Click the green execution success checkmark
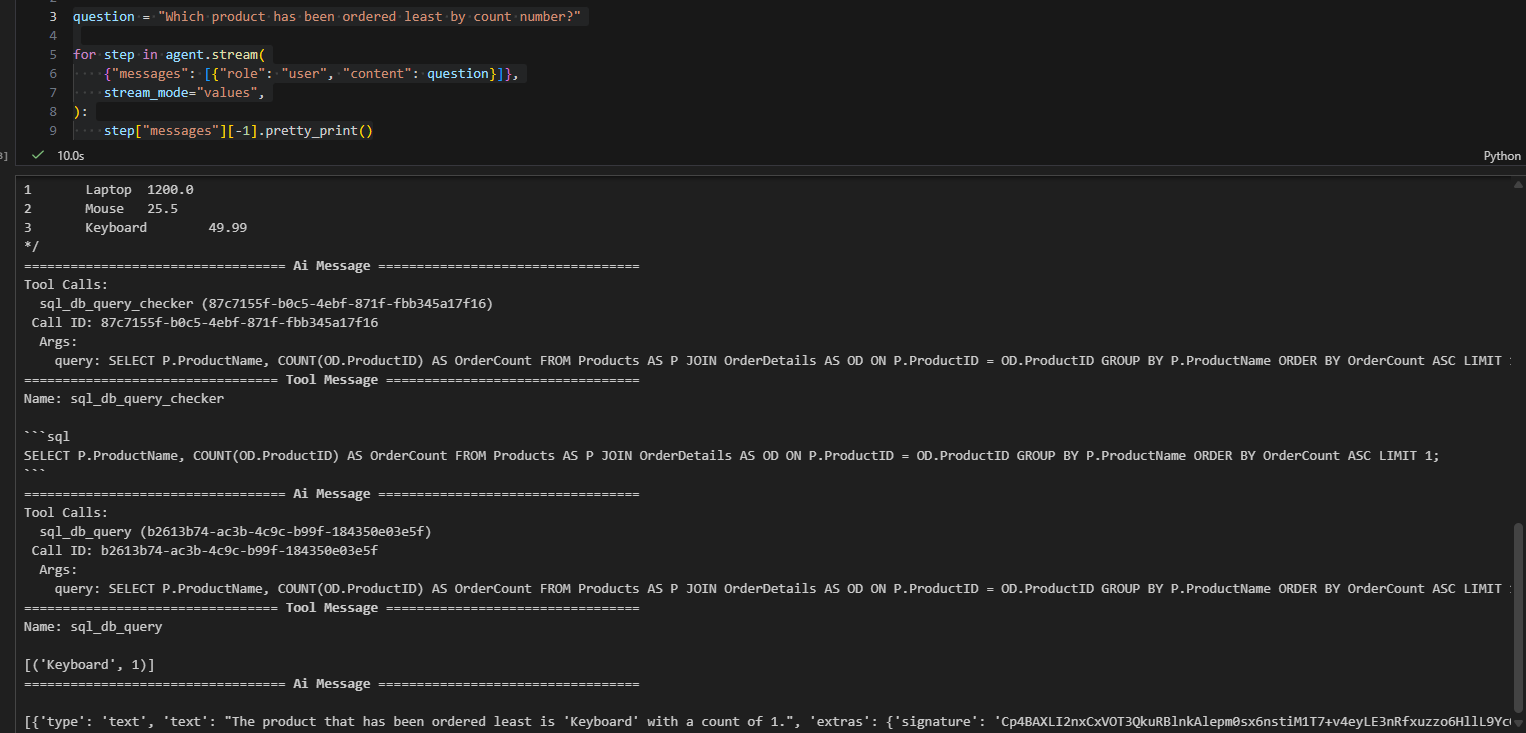Image resolution: width=1526 pixels, height=733 pixels. point(38,155)
